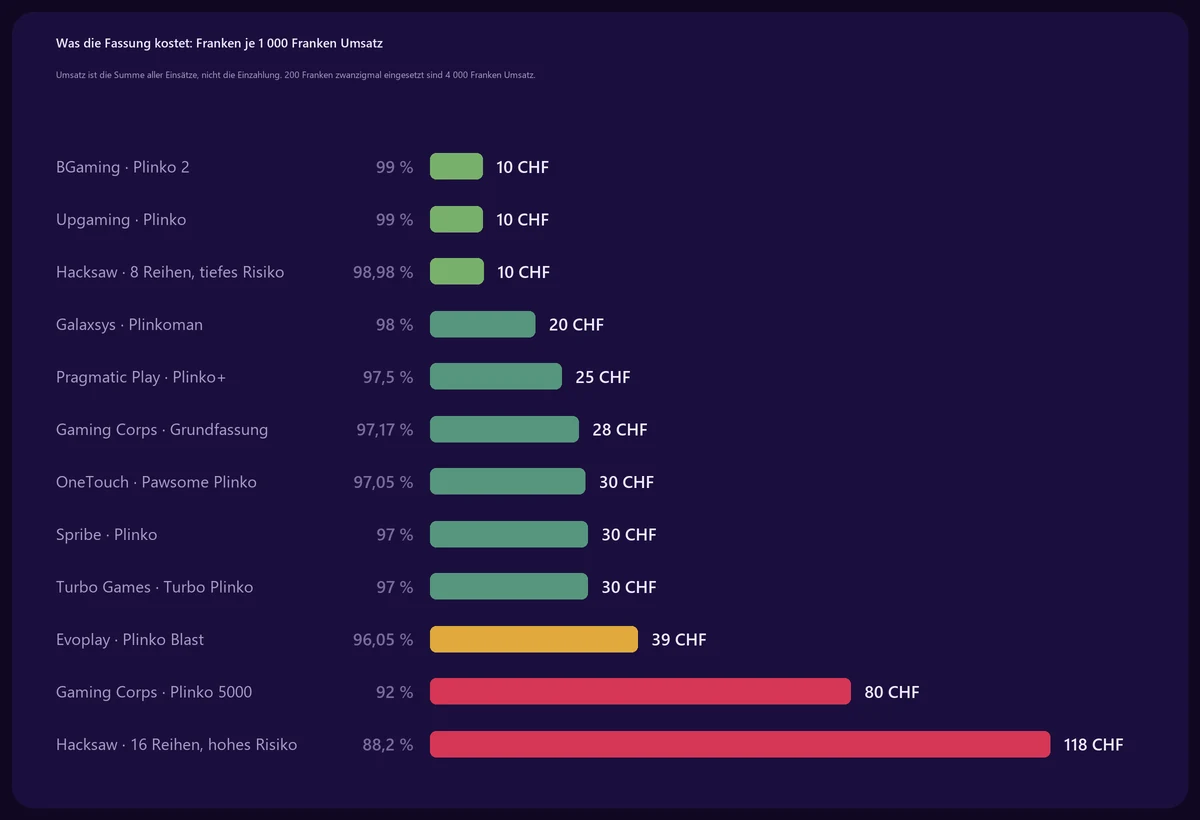Click "Gaming Corps · Plinko 5000" label
1200x820 pixels.
(x=154, y=692)
